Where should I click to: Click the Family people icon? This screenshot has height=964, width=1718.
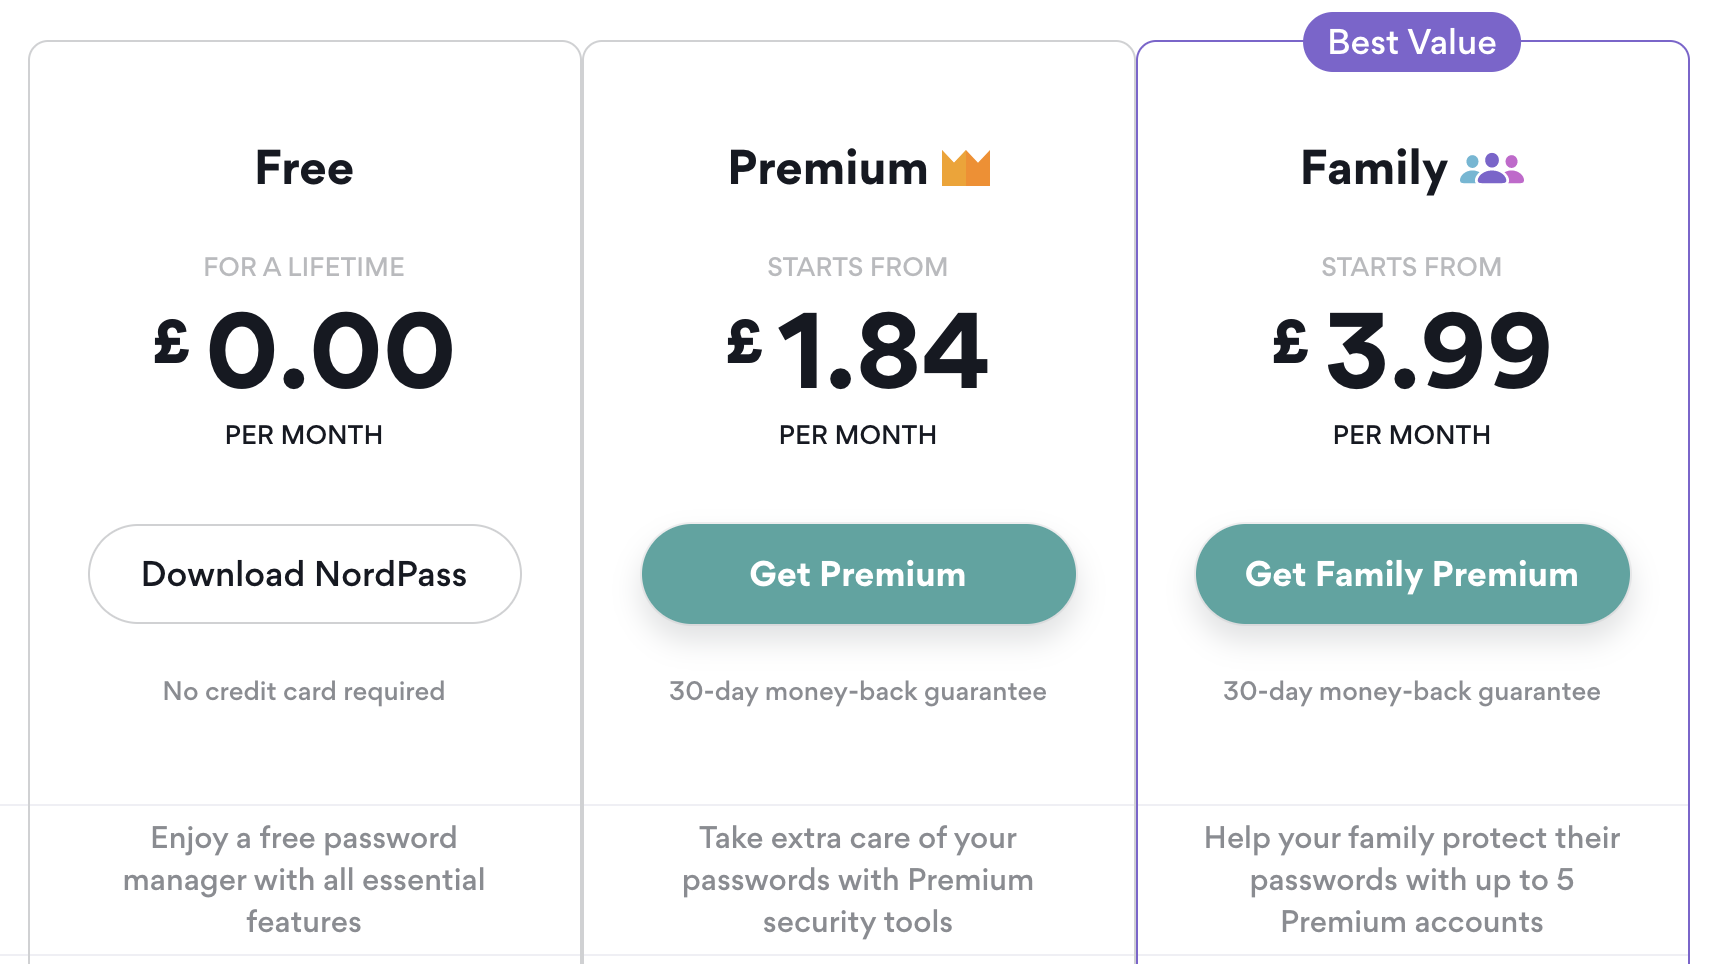(1492, 168)
